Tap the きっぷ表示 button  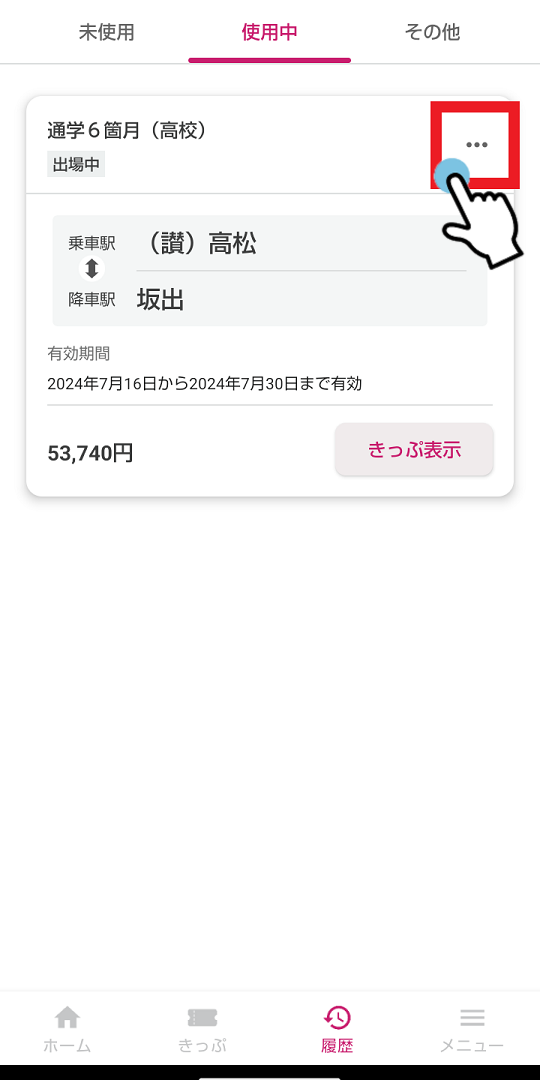point(414,450)
